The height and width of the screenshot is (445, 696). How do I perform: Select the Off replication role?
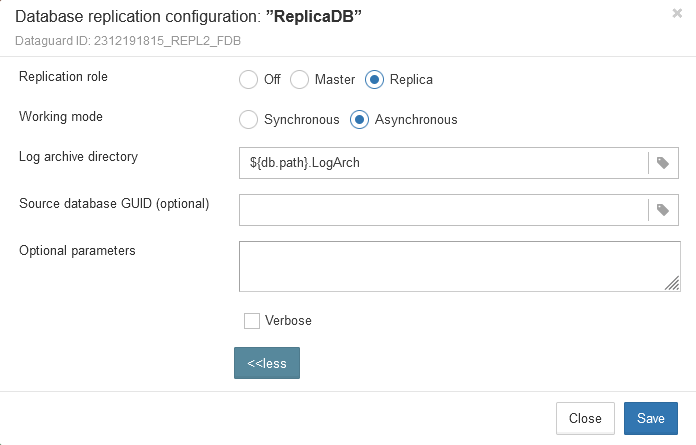coord(248,79)
